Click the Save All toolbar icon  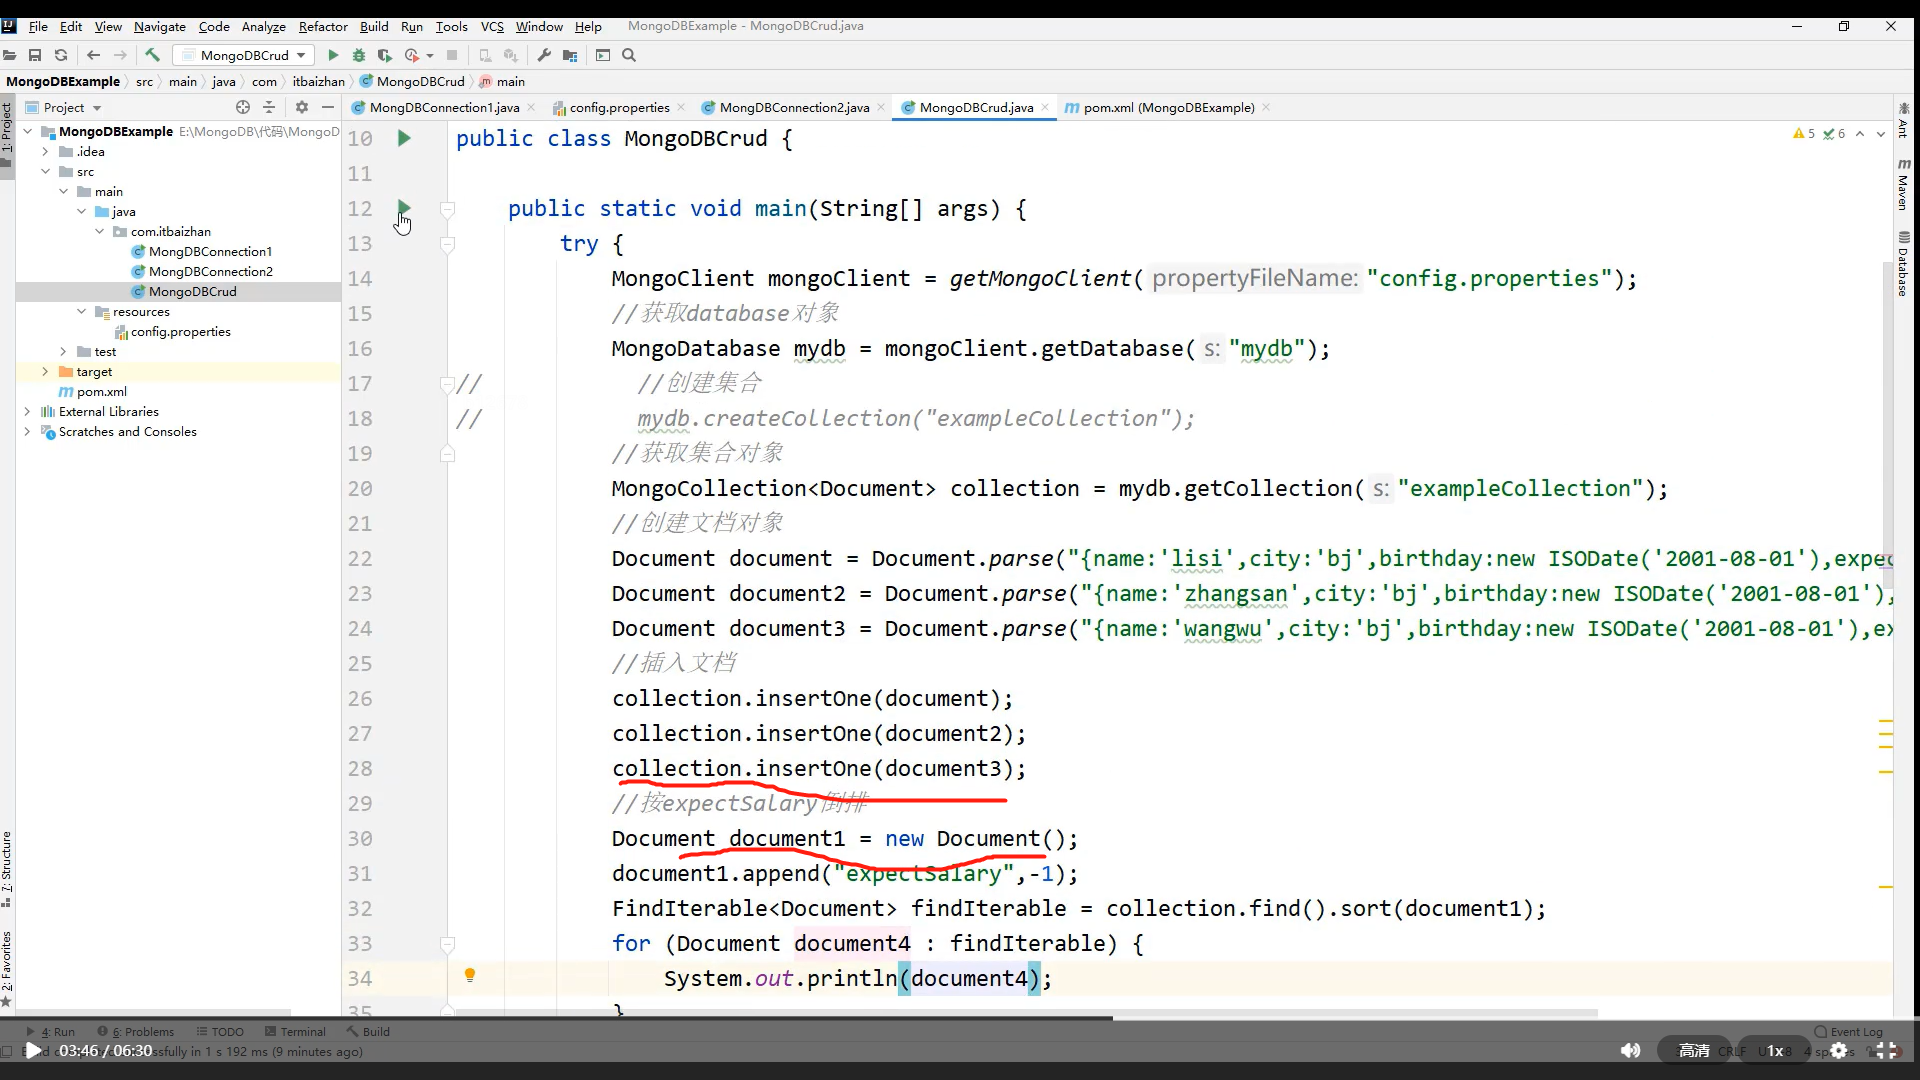(x=35, y=55)
